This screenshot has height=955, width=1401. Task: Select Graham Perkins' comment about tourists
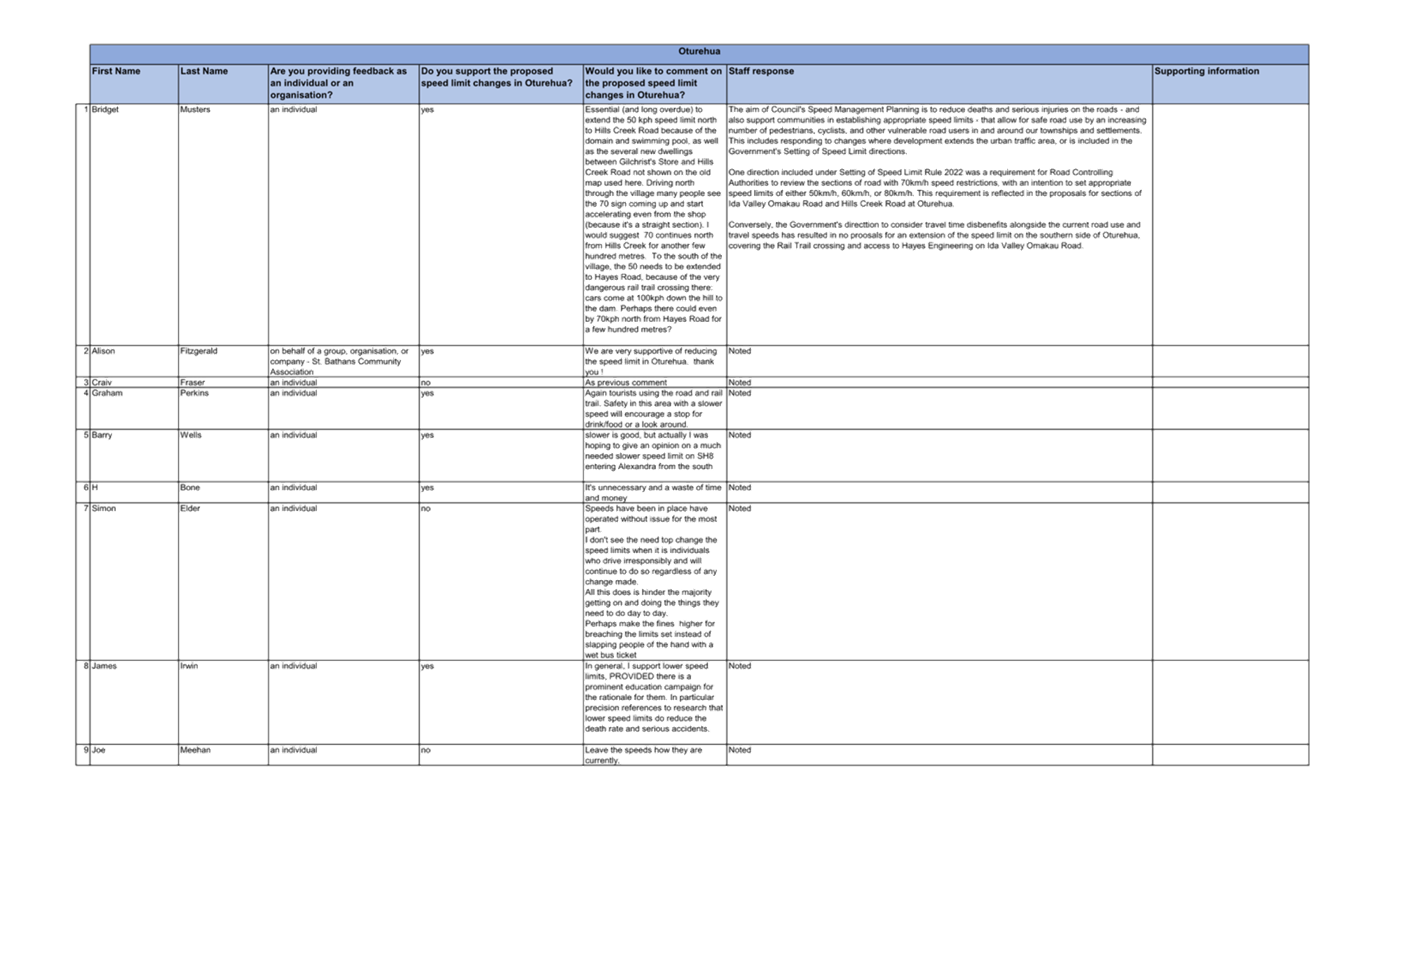[x=653, y=408]
